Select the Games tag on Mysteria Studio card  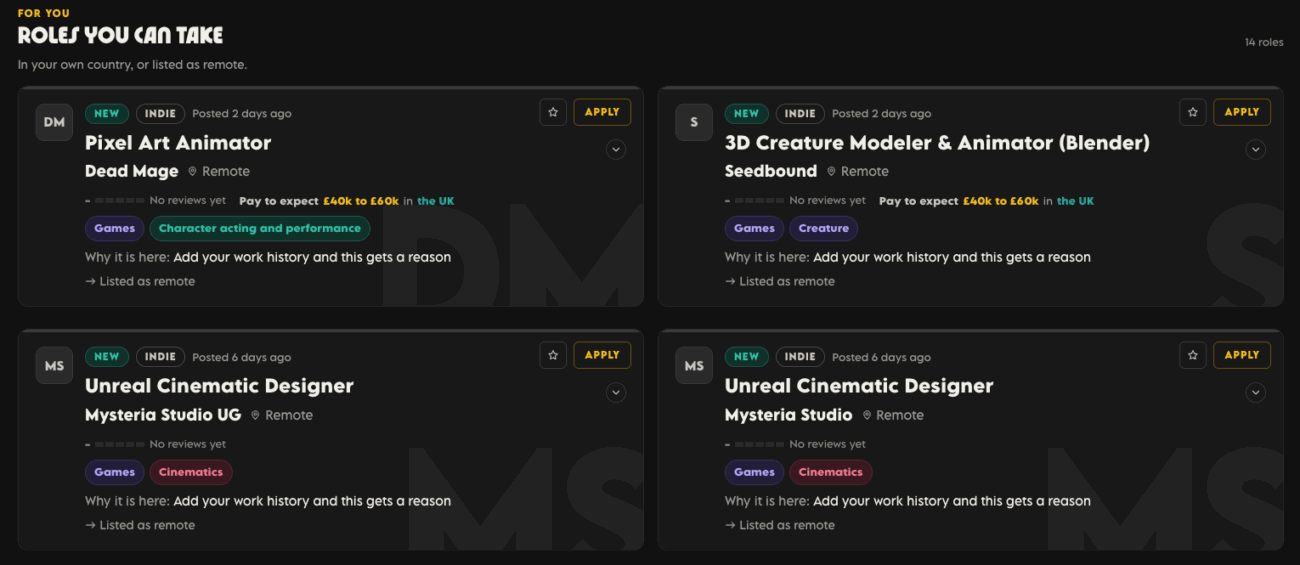[x=754, y=472]
